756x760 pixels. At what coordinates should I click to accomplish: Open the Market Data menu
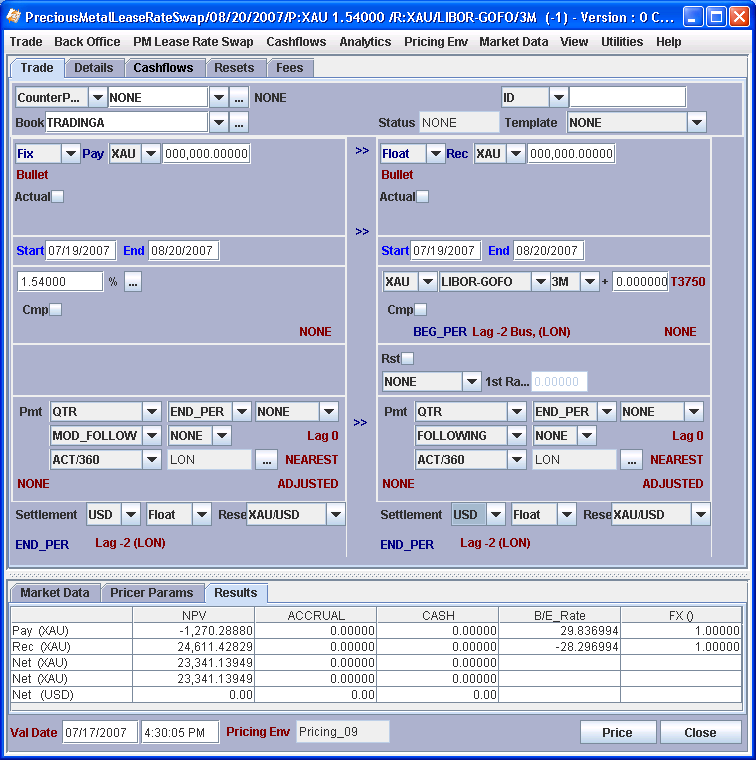(513, 42)
